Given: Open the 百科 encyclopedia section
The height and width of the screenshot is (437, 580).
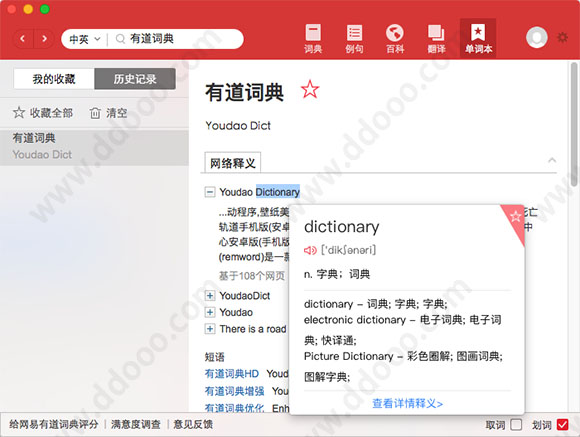Looking at the screenshot, I should point(395,38).
